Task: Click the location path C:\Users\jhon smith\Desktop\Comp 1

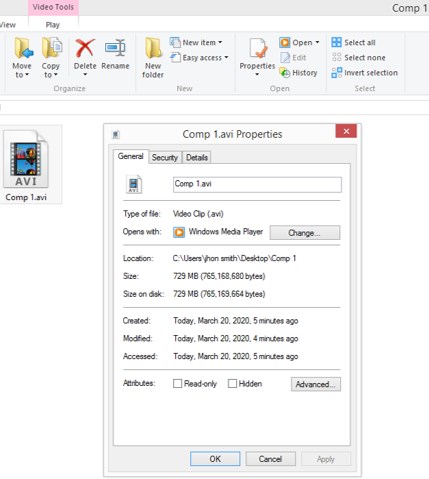Action: tap(234, 258)
